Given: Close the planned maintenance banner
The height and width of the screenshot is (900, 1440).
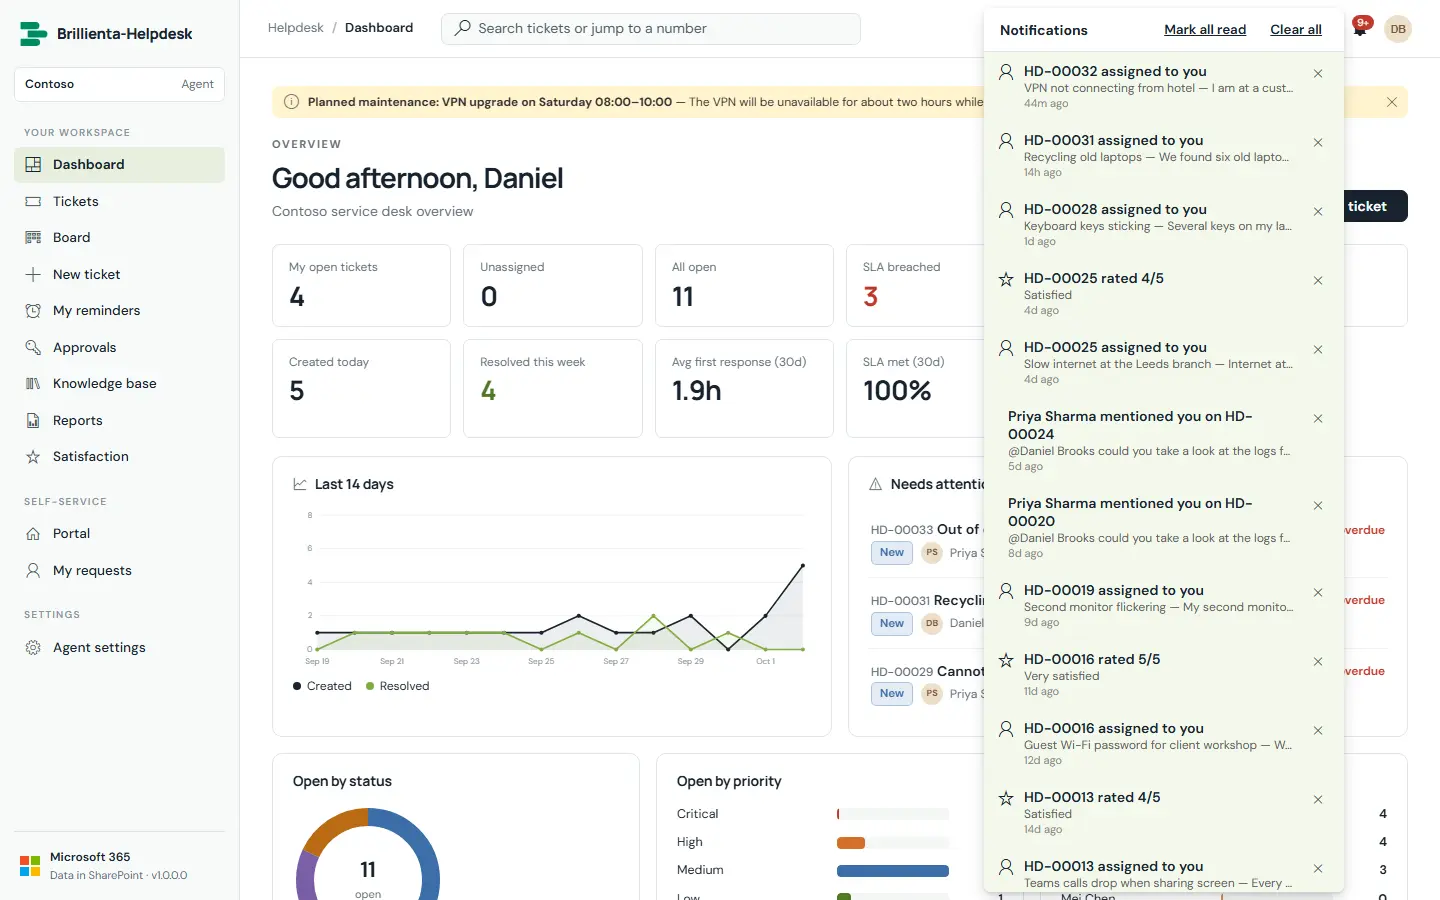Looking at the screenshot, I should tap(1392, 102).
